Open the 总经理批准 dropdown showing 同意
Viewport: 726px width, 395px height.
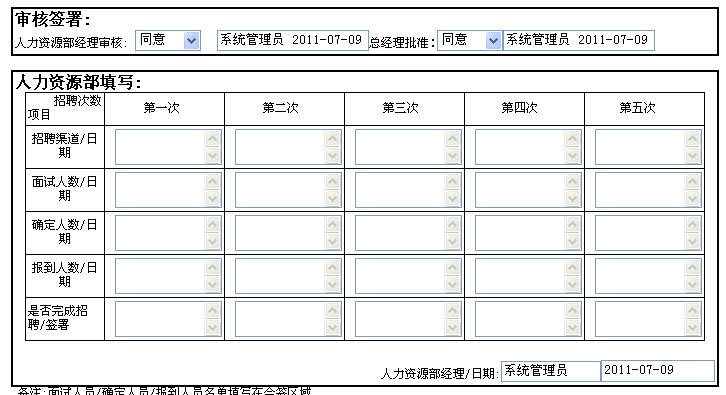[x=469, y=40]
